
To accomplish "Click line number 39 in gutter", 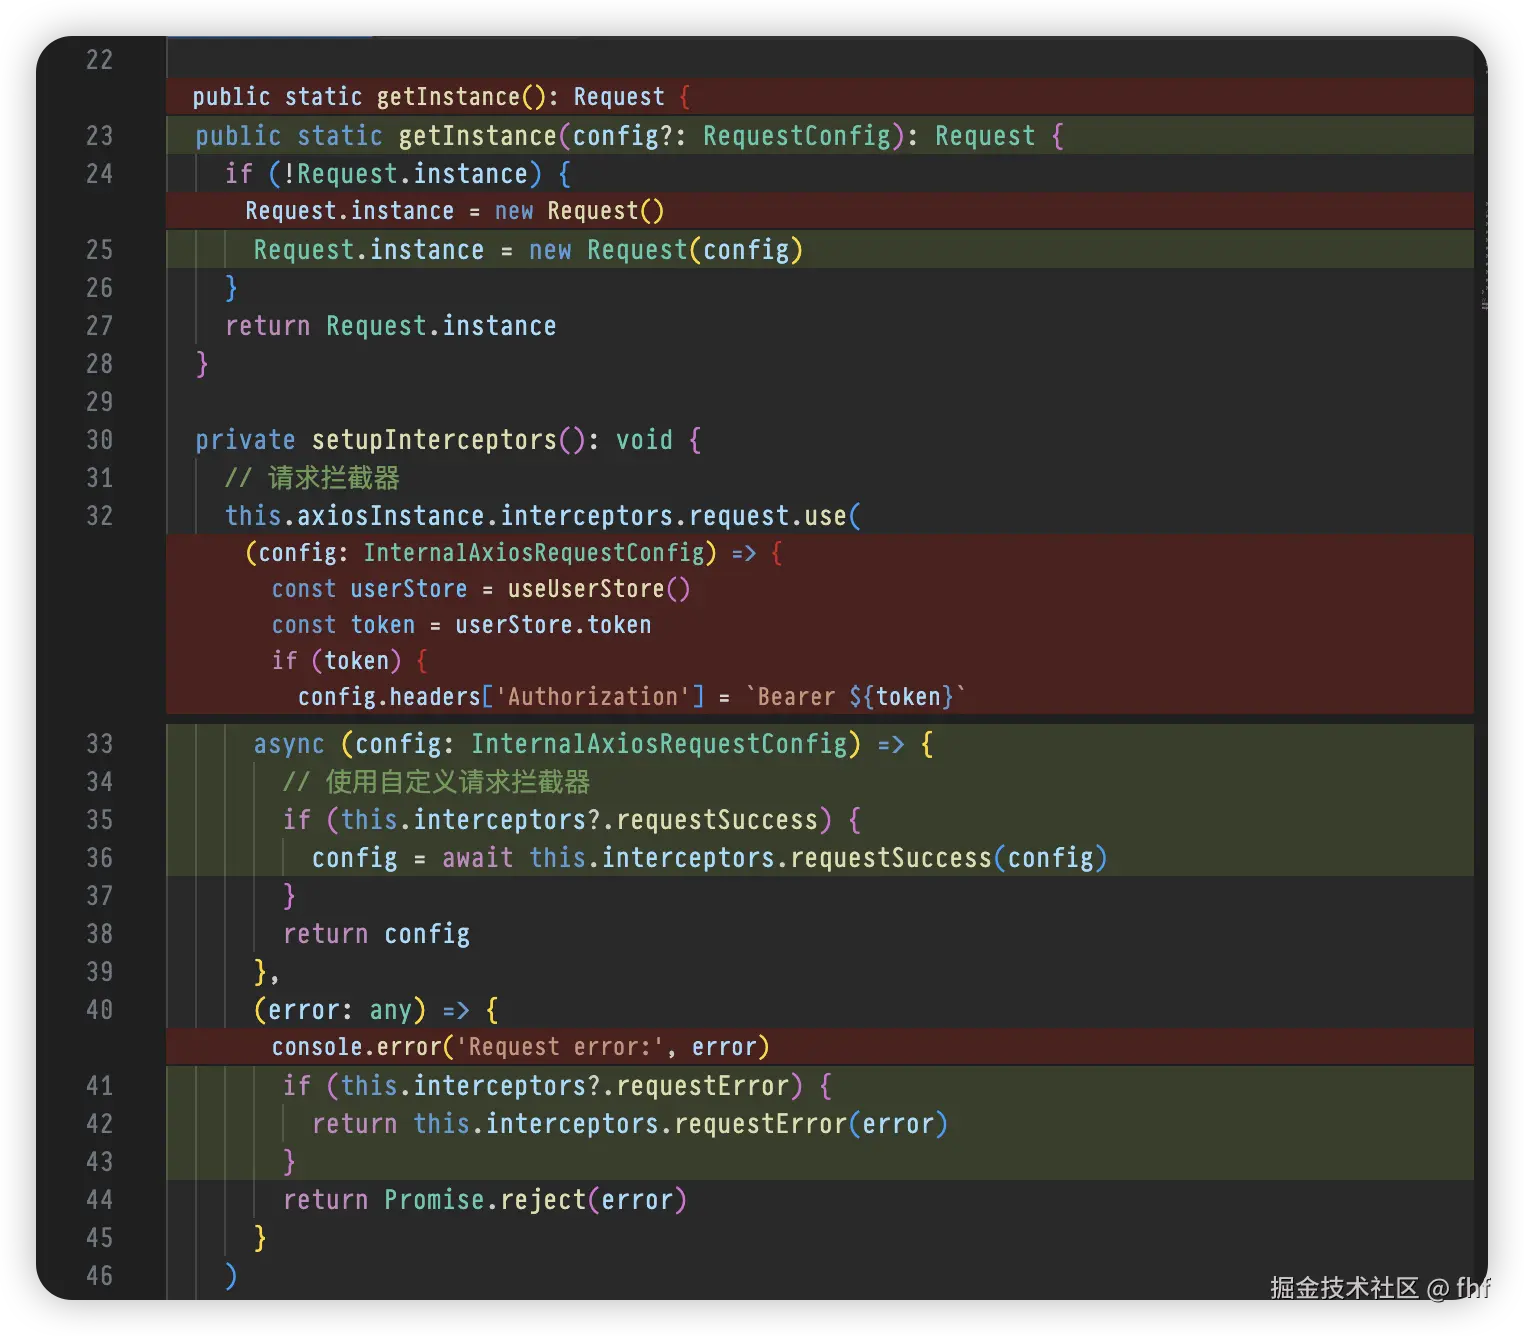I will pyautogui.click(x=99, y=972).
